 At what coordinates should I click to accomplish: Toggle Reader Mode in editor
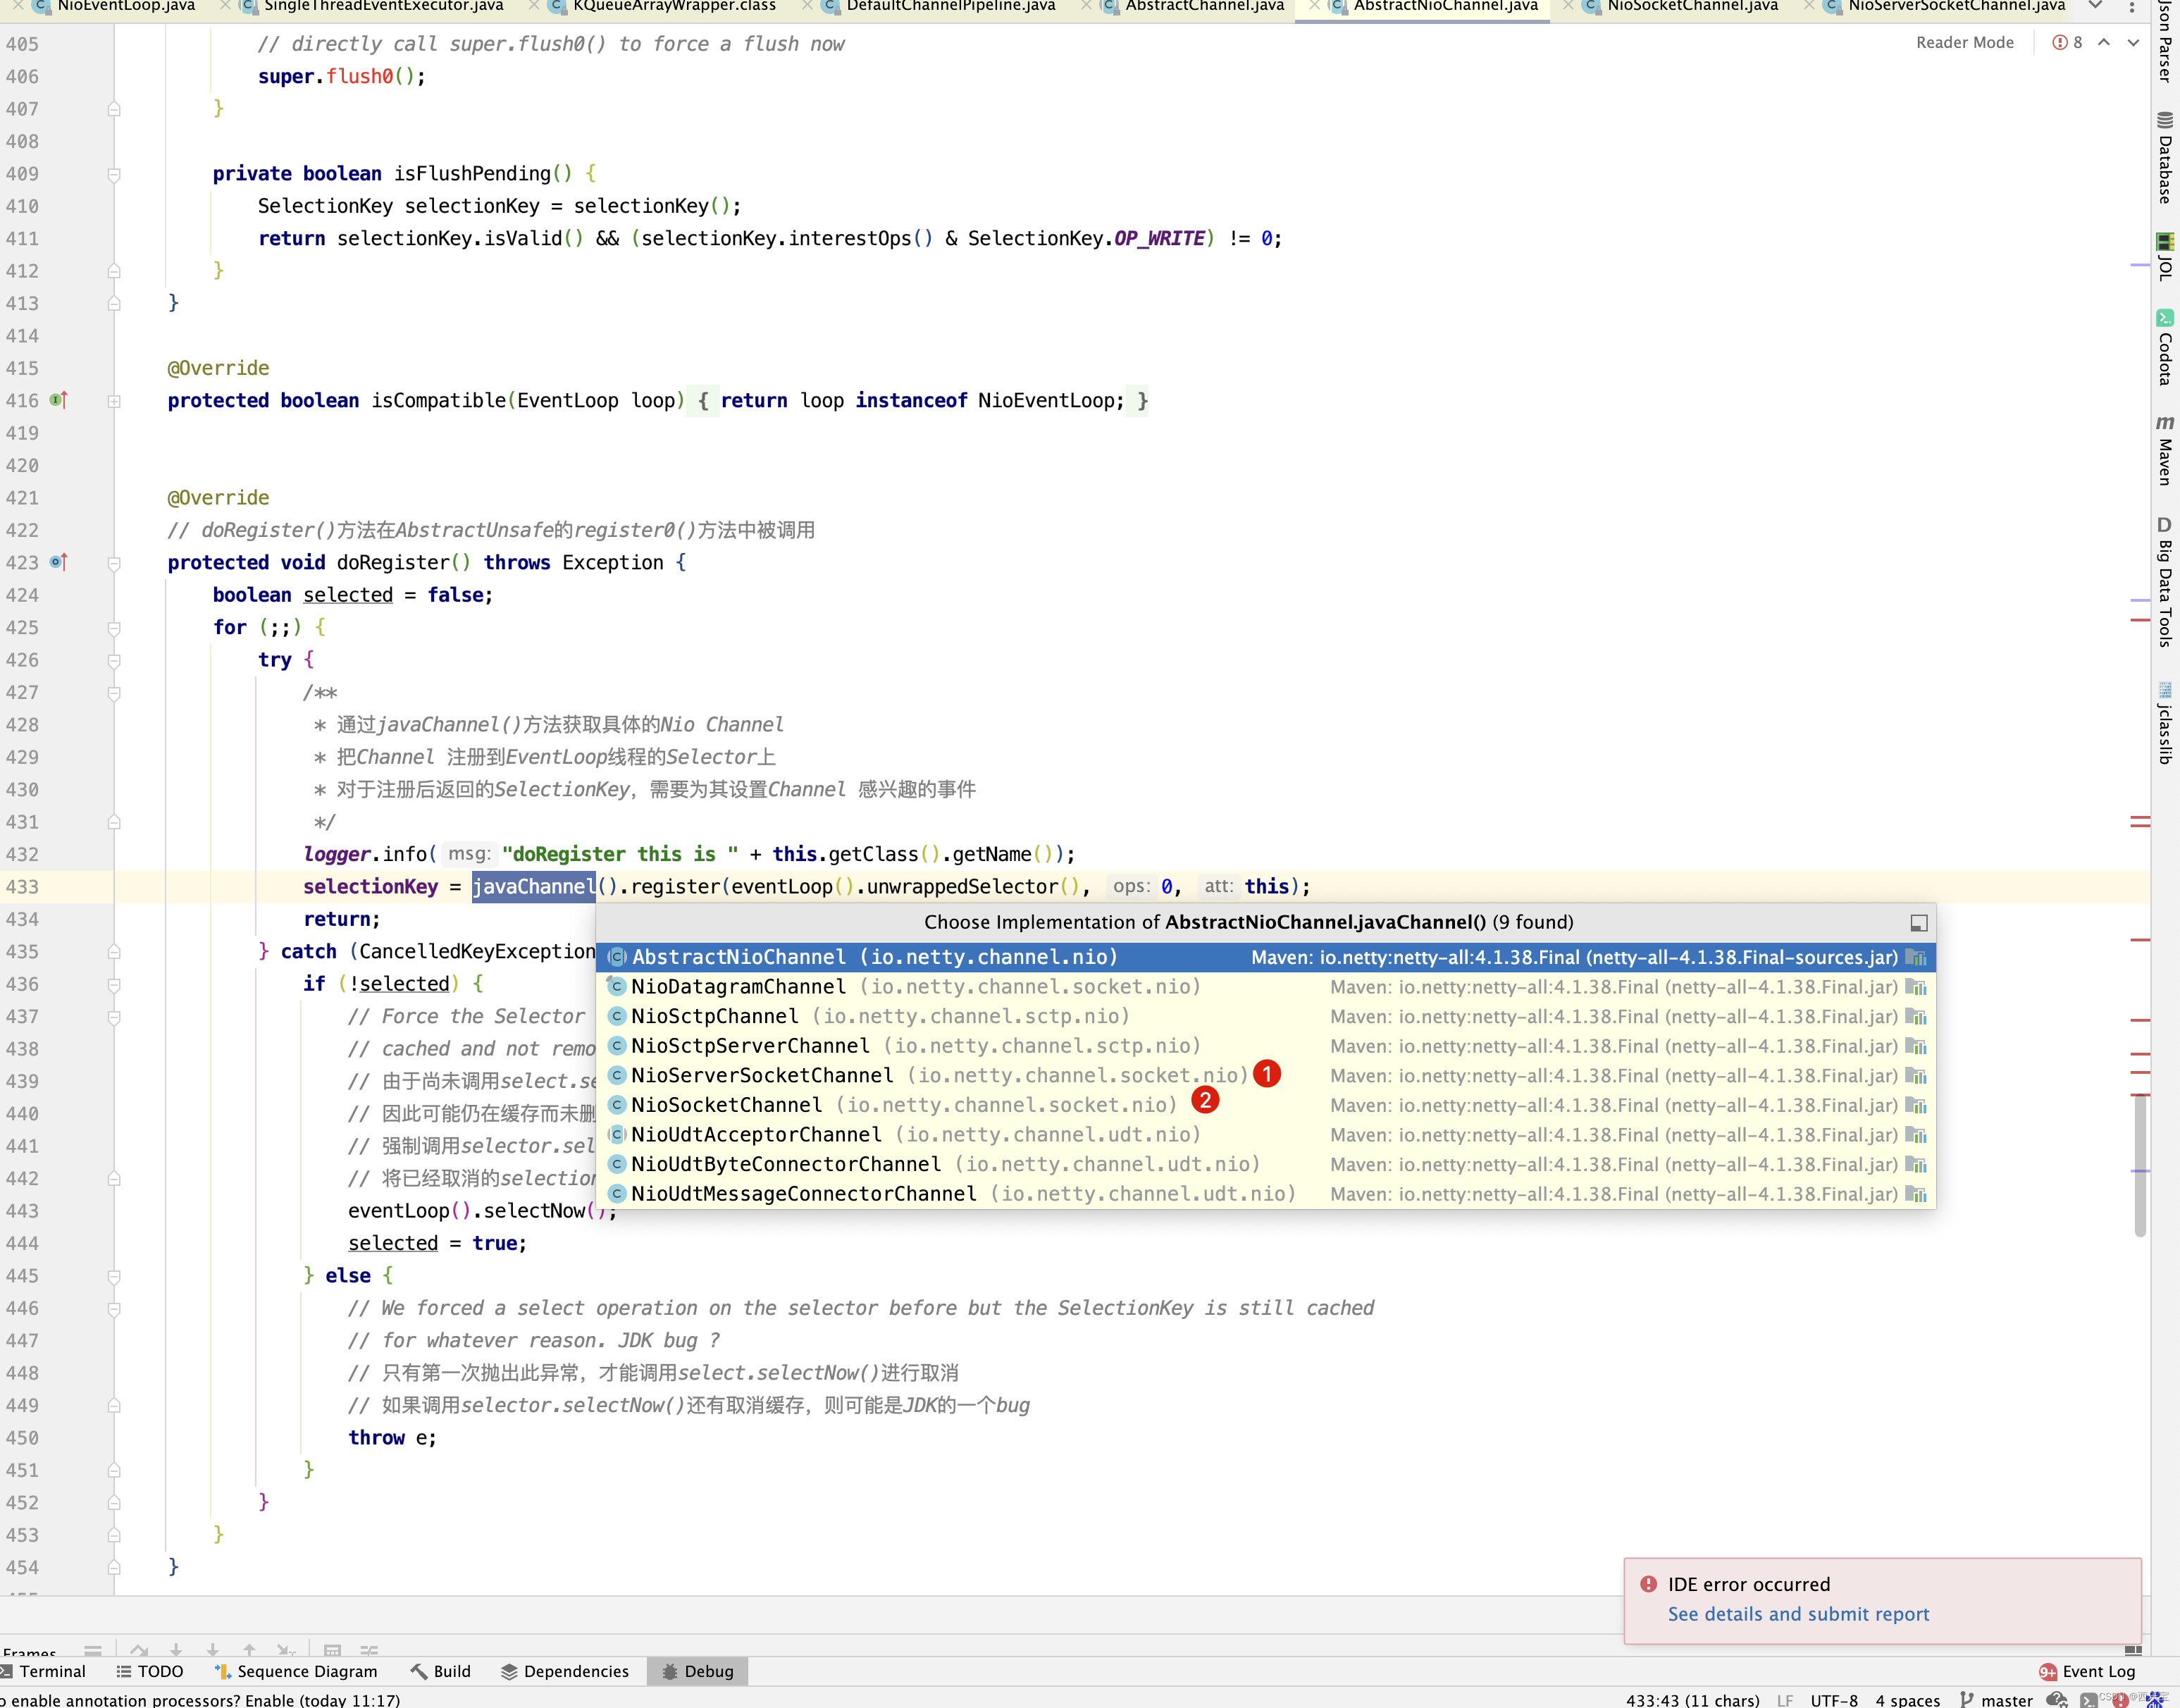[1964, 42]
